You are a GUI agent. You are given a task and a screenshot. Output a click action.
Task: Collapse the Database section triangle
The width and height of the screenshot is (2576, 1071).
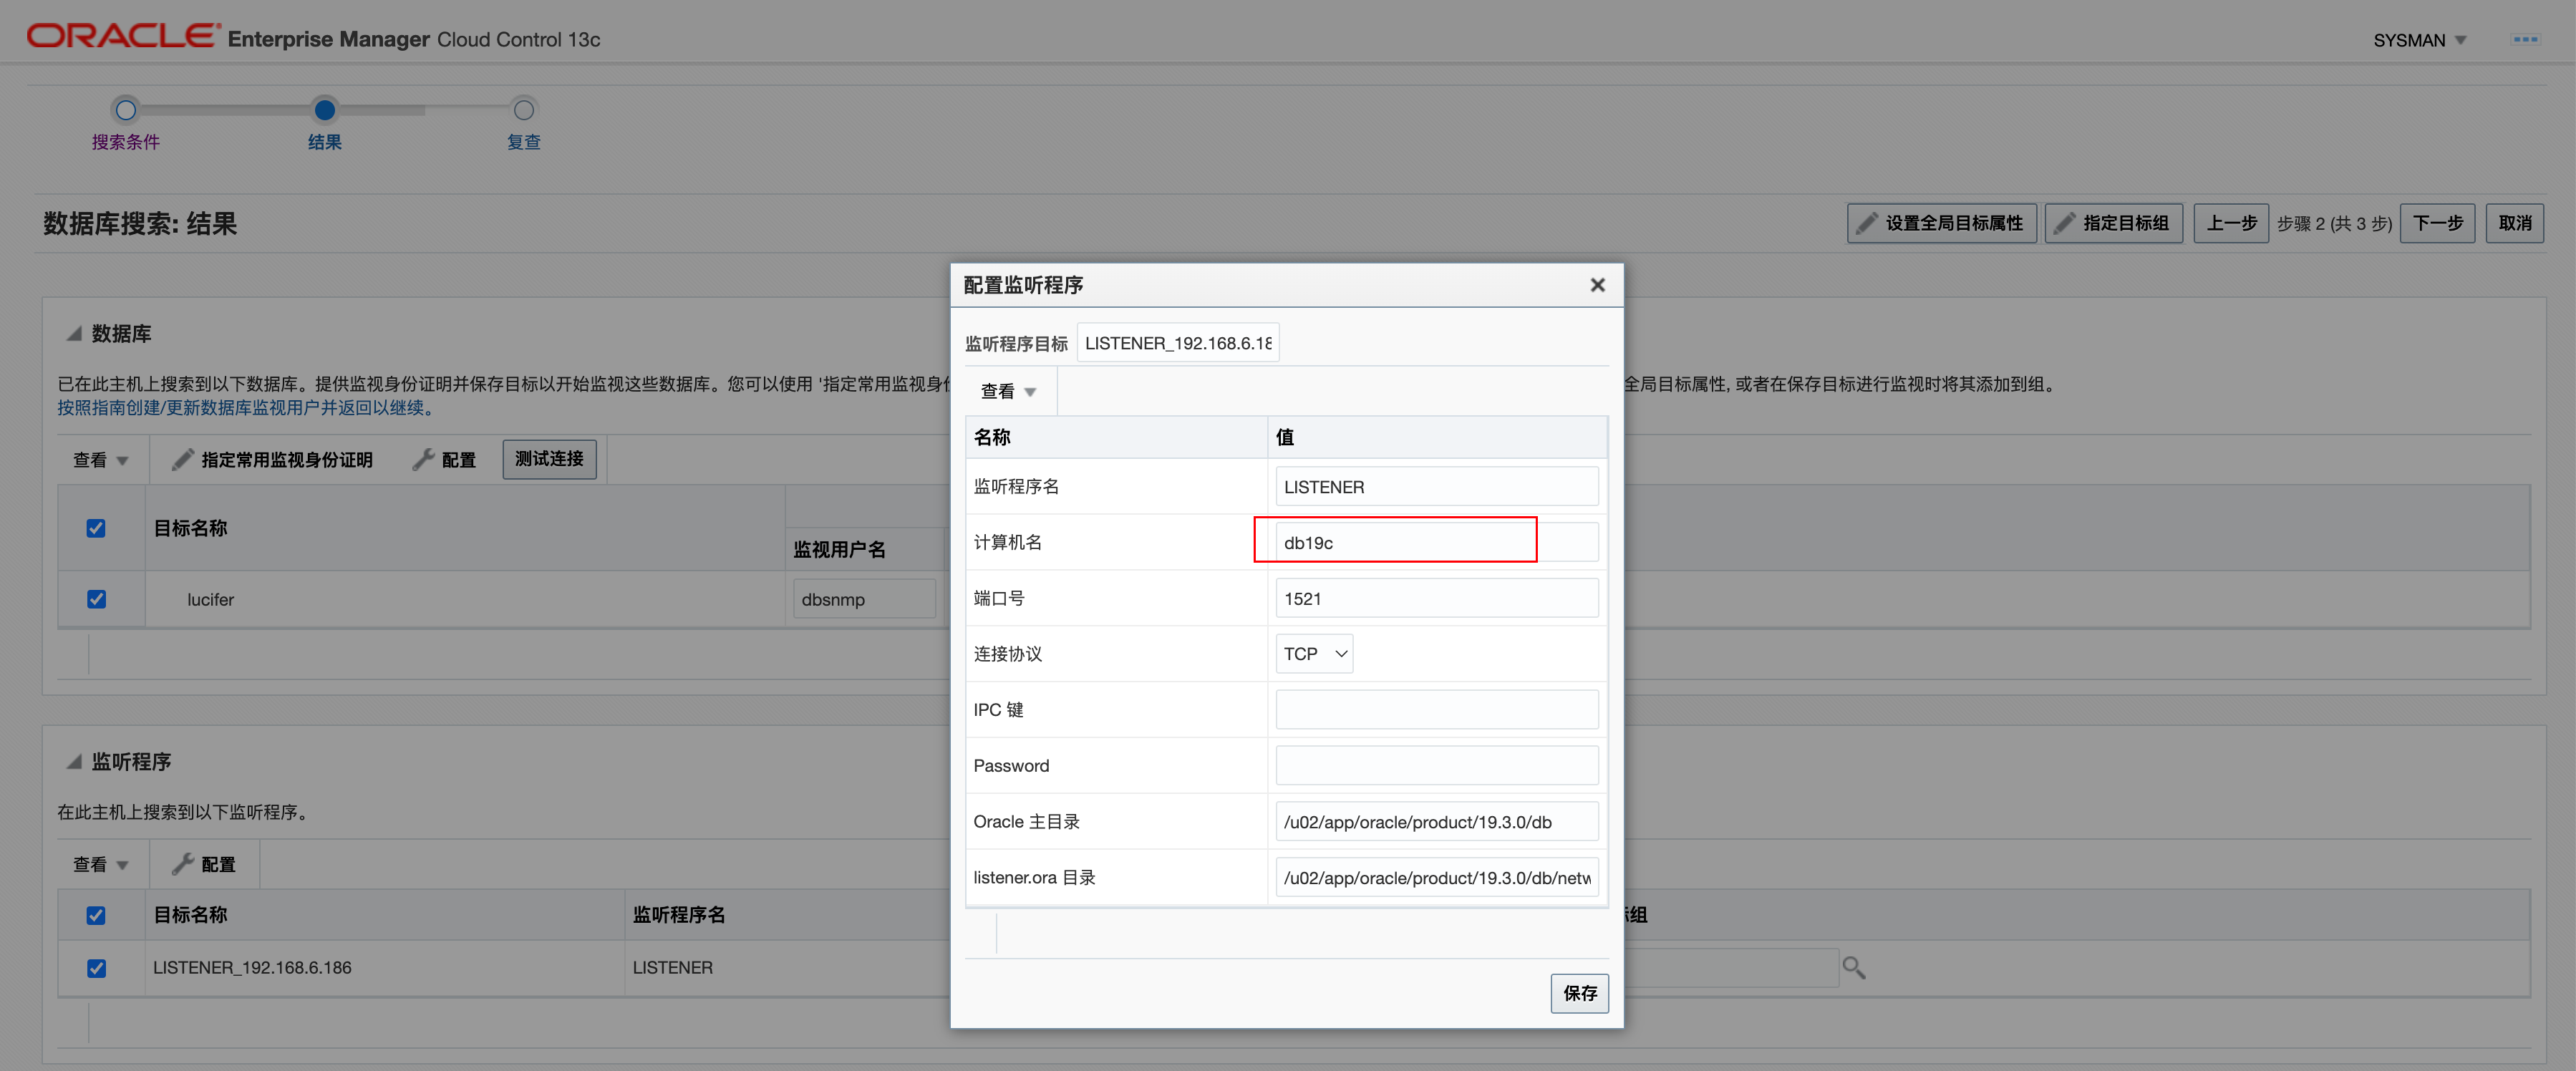coord(74,334)
